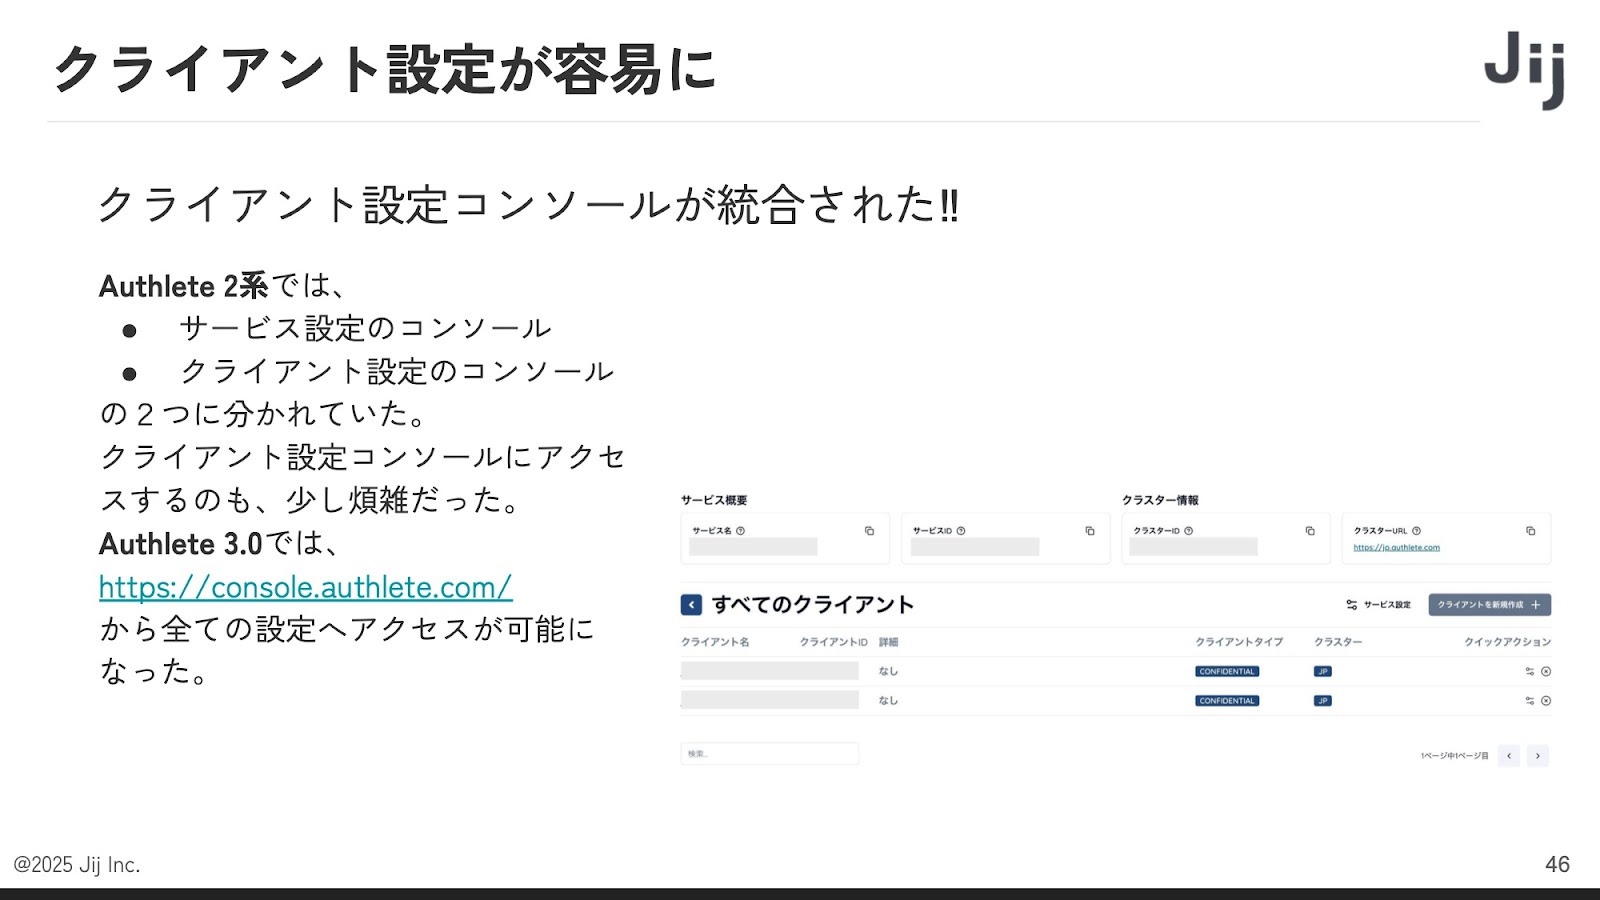Click the Authlete 3.0では text
This screenshot has height=900, width=1600.
(219, 543)
